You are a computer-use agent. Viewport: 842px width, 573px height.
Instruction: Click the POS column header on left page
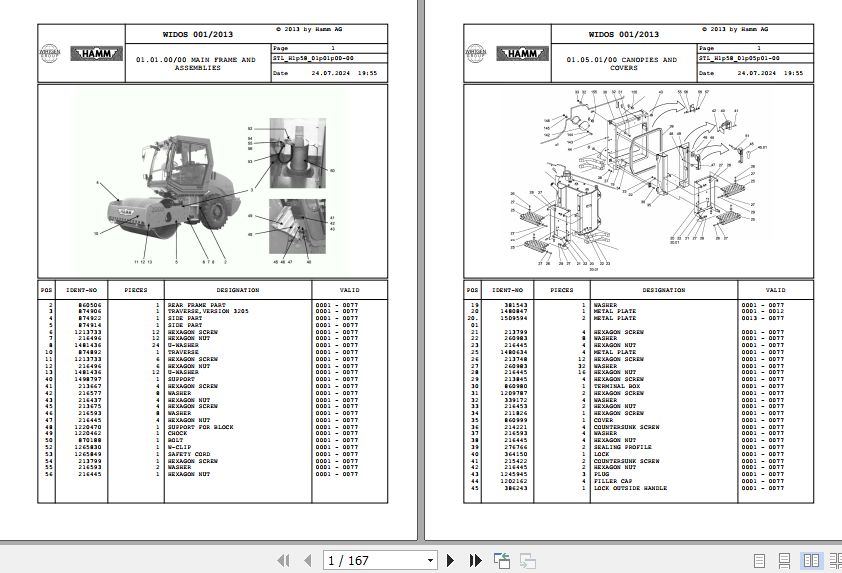coord(47,290)
